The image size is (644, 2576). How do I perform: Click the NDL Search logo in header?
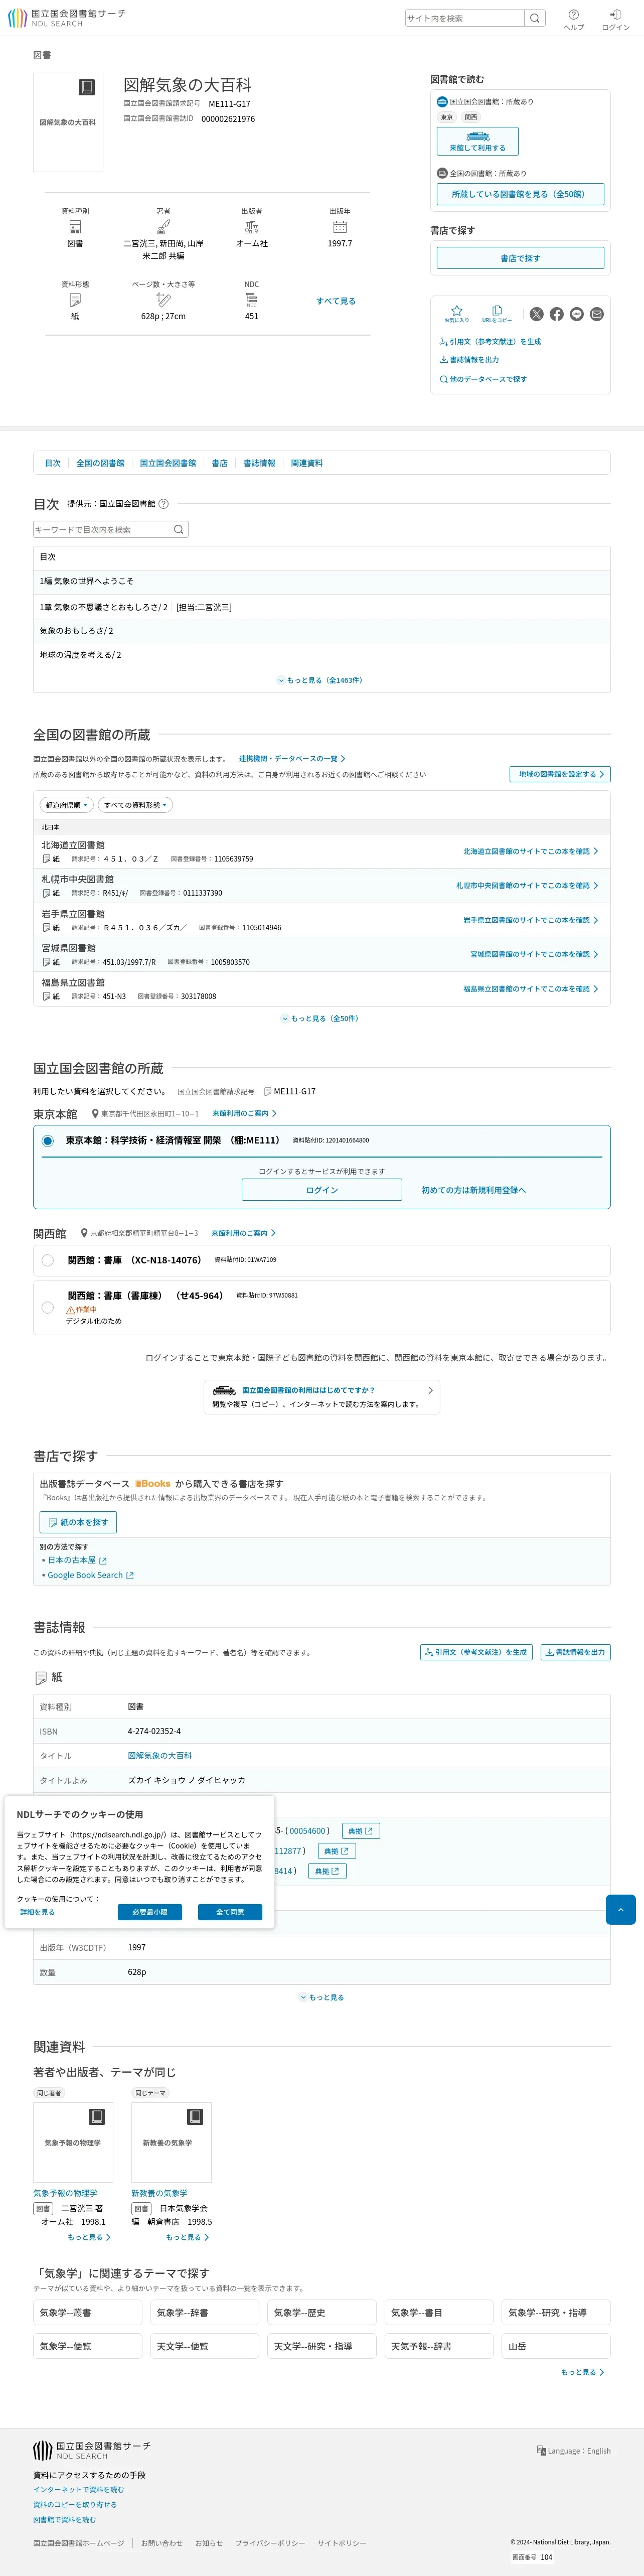pos(66,18)
